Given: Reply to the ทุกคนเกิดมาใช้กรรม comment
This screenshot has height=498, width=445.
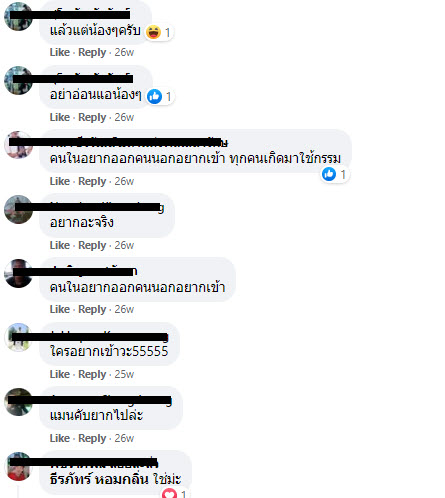Looking at the screenshot, I should click(92, 181).
